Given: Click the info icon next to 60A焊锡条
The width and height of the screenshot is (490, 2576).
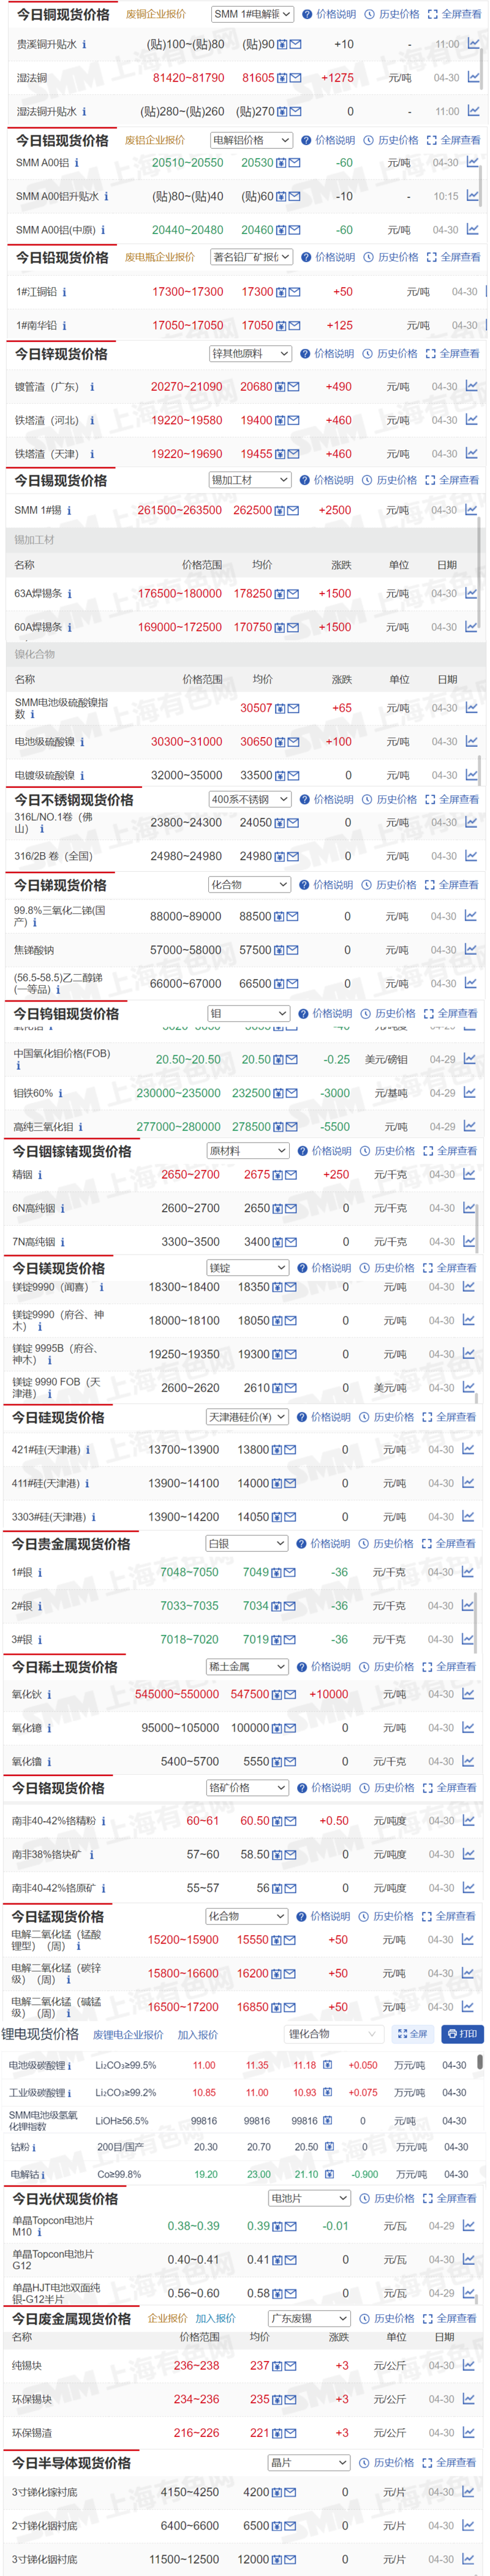Looking at the screenshot, I should click(69, 627).
